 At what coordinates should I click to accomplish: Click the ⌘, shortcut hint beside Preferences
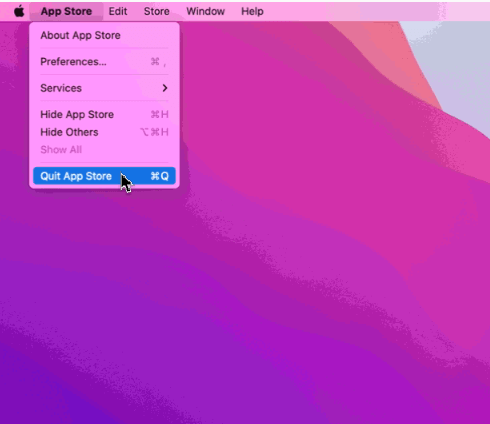(x=159, y=62)
